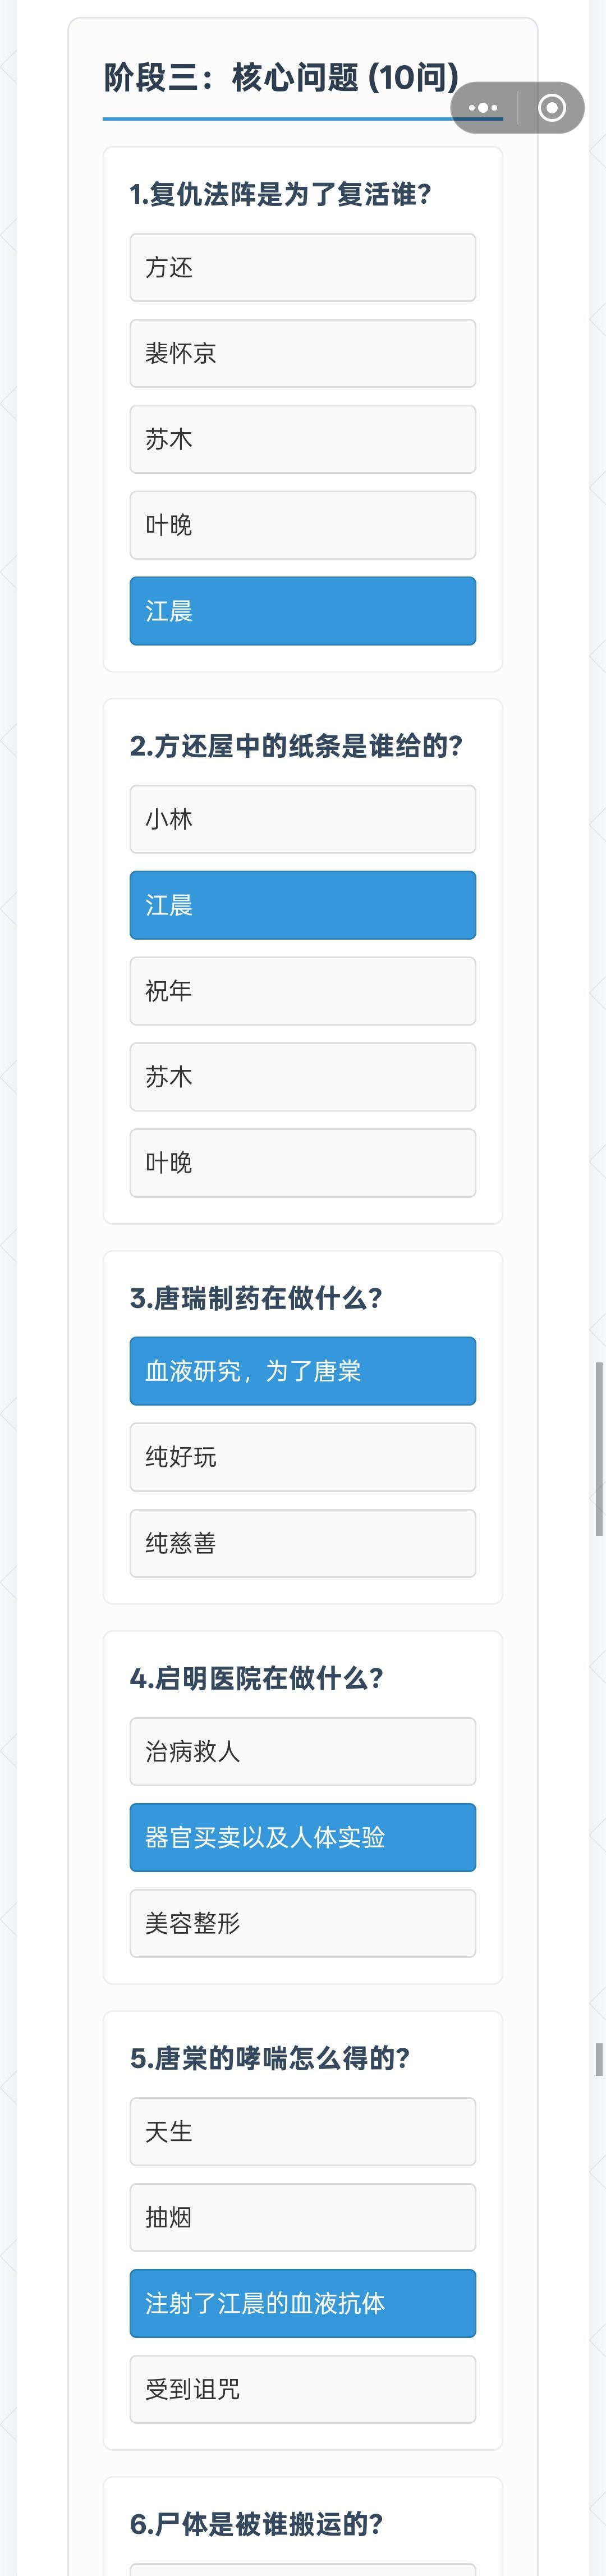This screenshot has height=2576, width=606.
Task: Pick 叶晚 for the 复仇法阵 question
Action: pos(302,526)
